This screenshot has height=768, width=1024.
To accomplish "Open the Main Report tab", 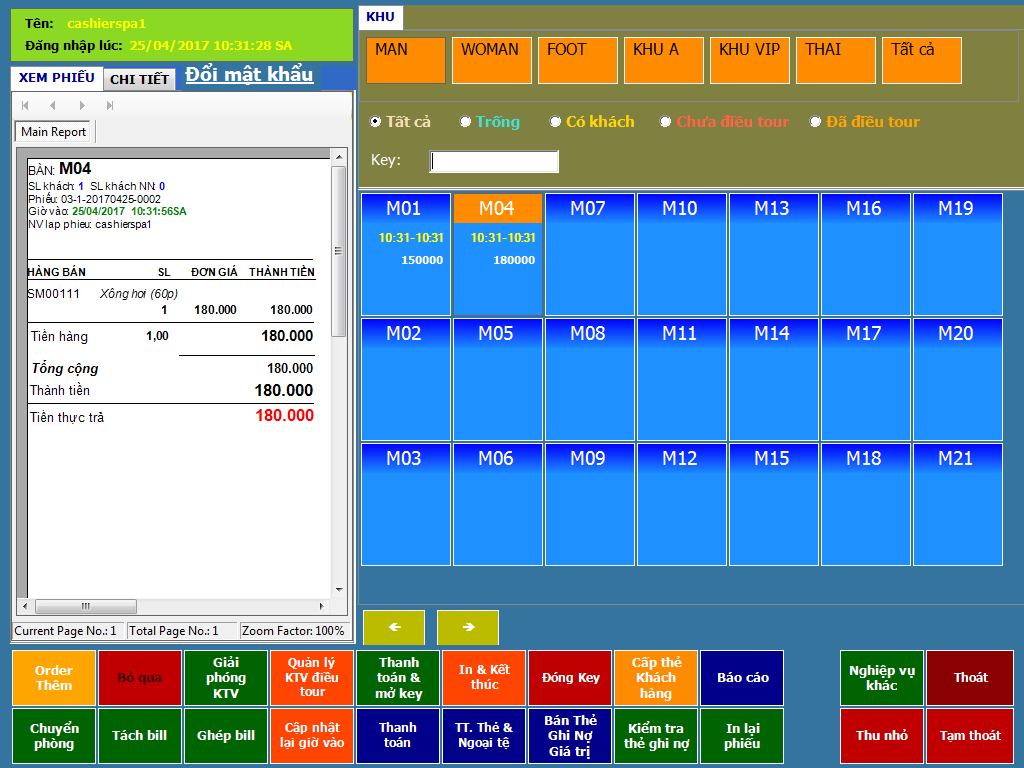I will 54,132.
